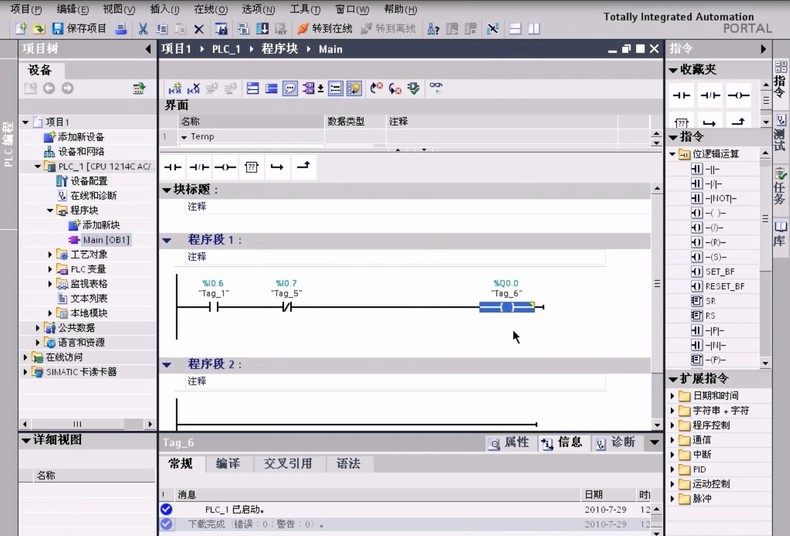Switch to the Compile tab in the info panel
790x536 pixels.
(228, 463)
